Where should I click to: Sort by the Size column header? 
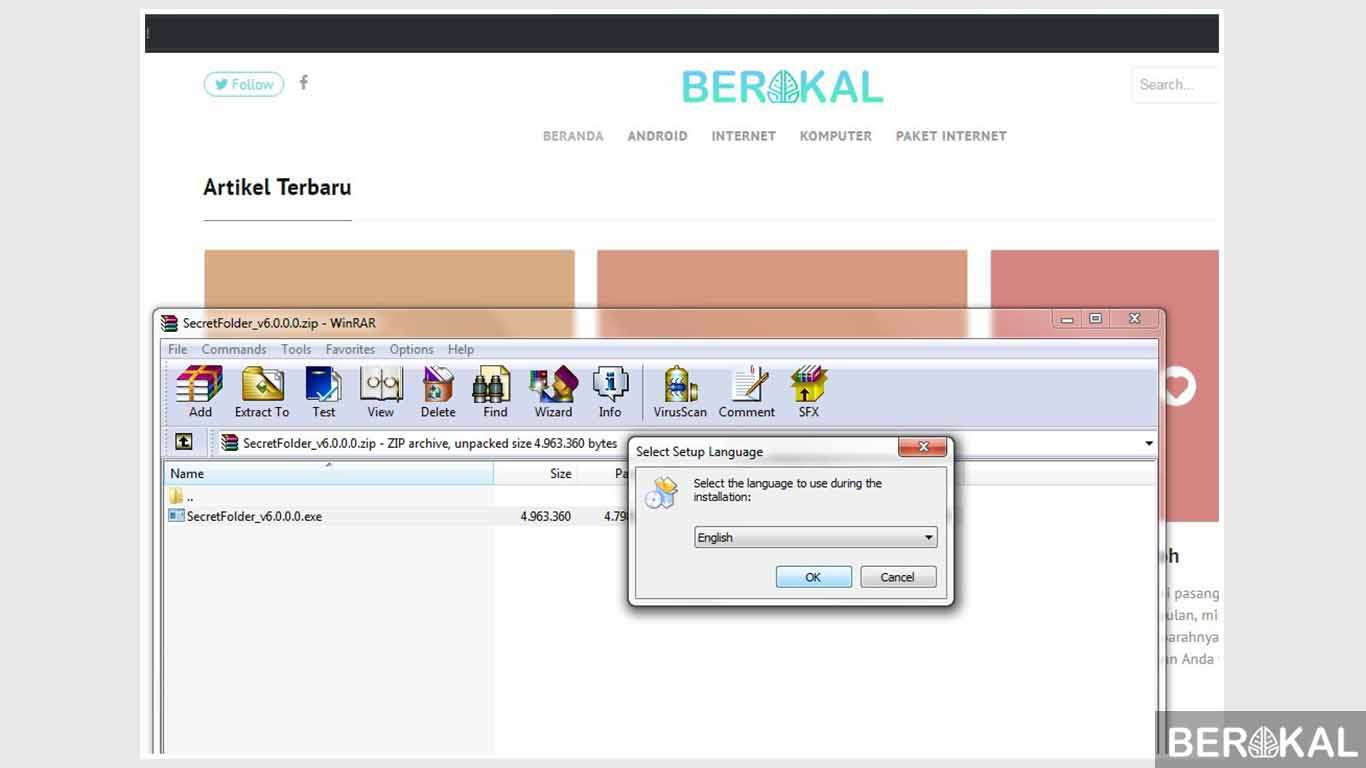[x=535, y=474]
